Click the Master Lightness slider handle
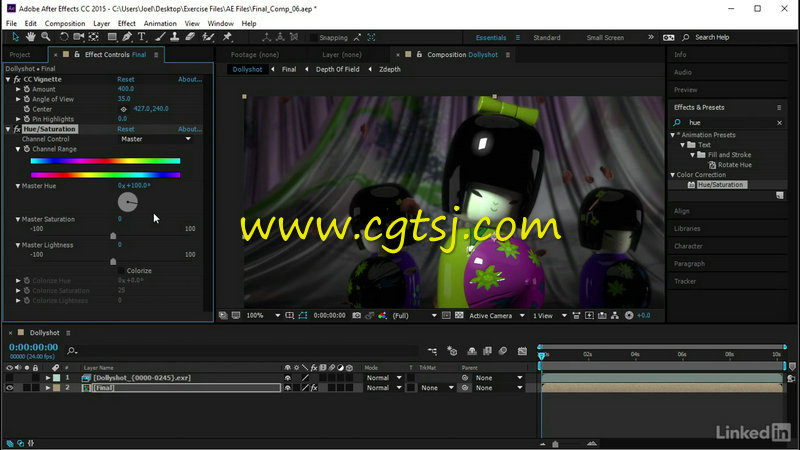This screenshot has width=800, height=450. (x=113, y=261)
